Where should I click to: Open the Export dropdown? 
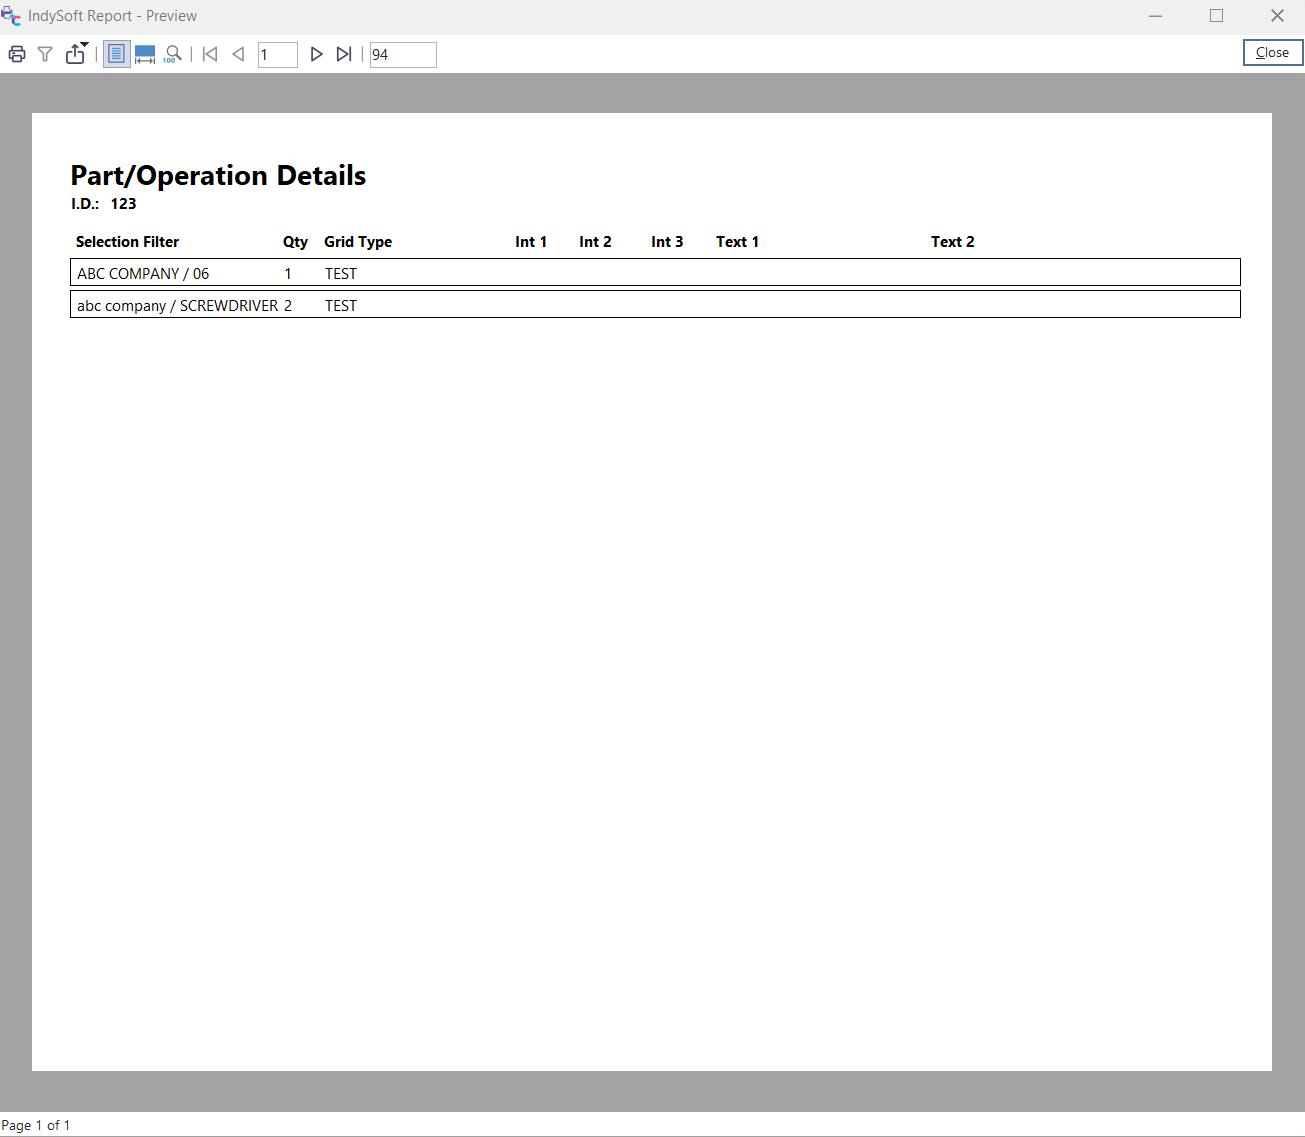(x=76, y=54)
